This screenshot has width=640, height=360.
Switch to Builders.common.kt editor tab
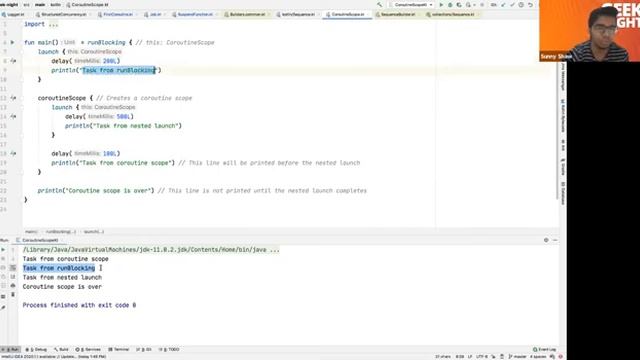[247, 14]
